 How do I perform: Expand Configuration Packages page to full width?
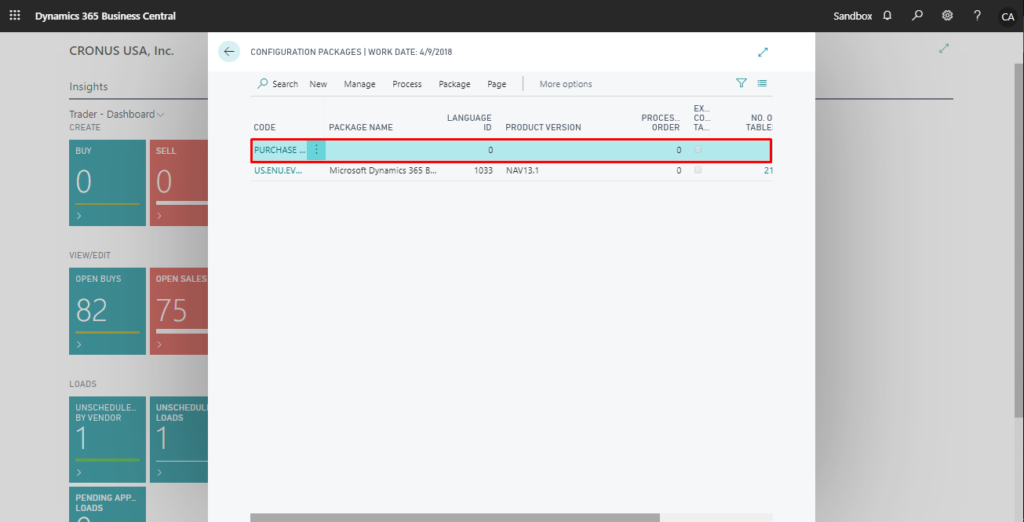coord(763,52)
